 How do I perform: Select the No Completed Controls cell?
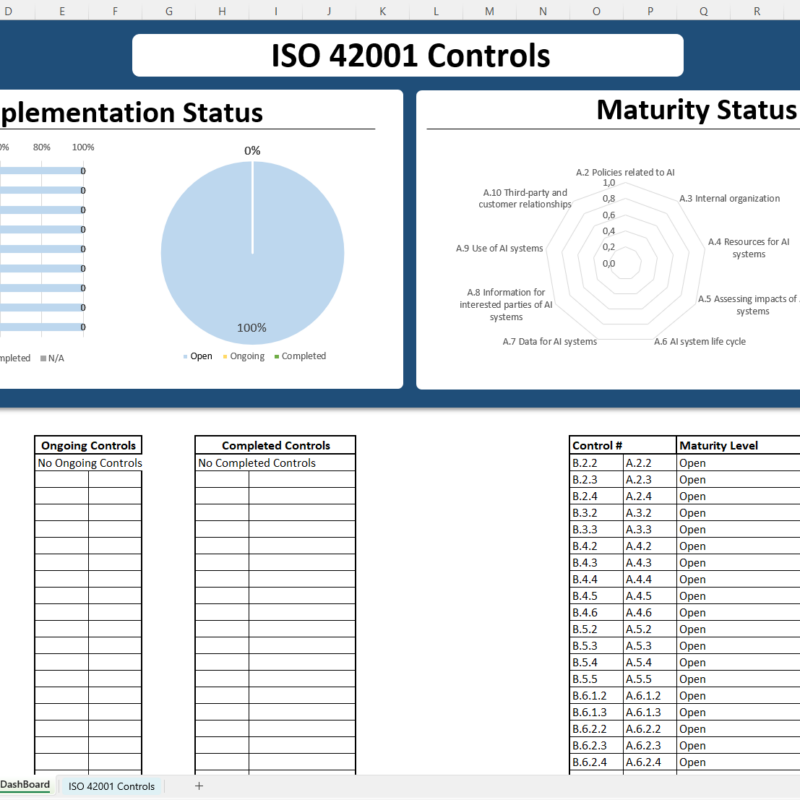pos(275,463)
